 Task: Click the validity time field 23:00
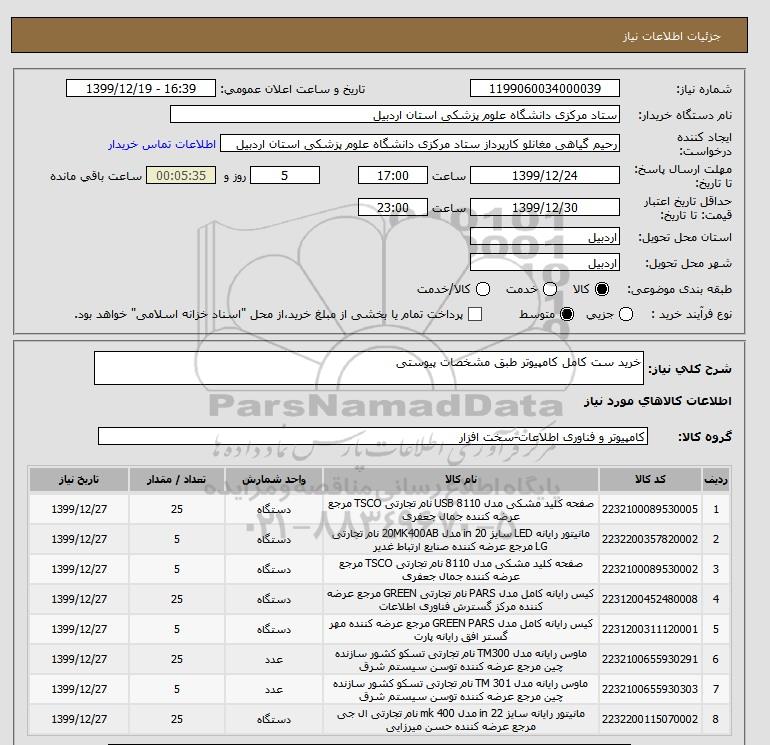tap(393, 207)
